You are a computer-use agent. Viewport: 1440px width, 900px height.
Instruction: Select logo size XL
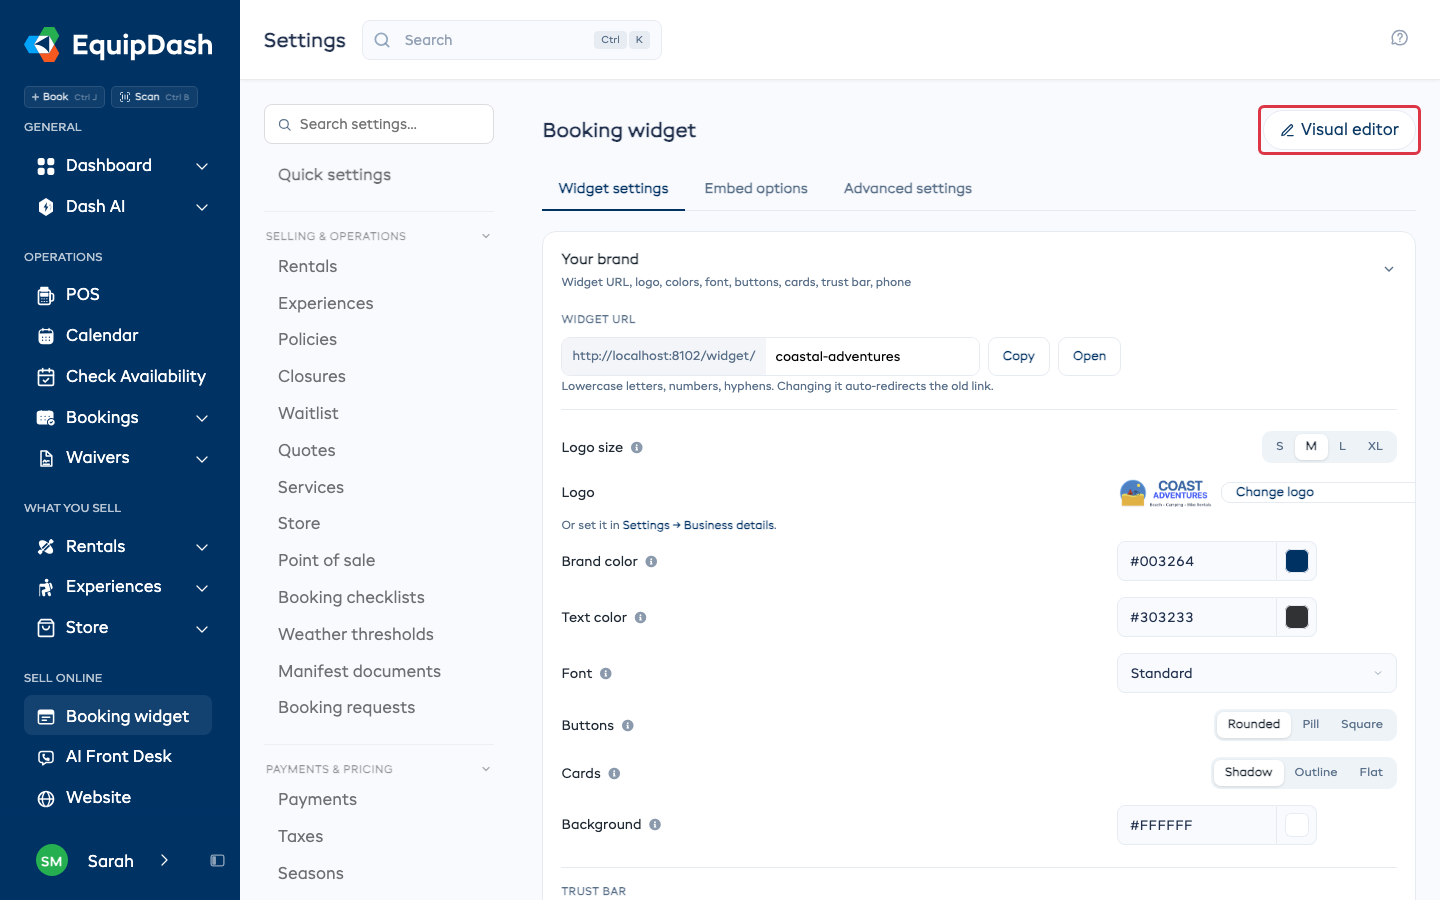[x=1375, y=447]
